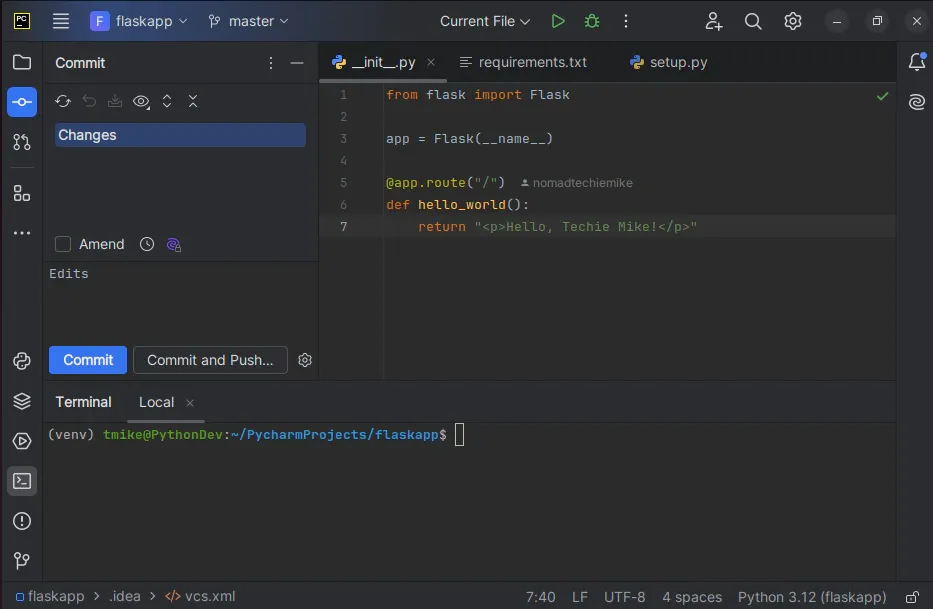This screenshot has width=933, height=609.
Task: Refresh the changes list
Action: coord(63,101)
